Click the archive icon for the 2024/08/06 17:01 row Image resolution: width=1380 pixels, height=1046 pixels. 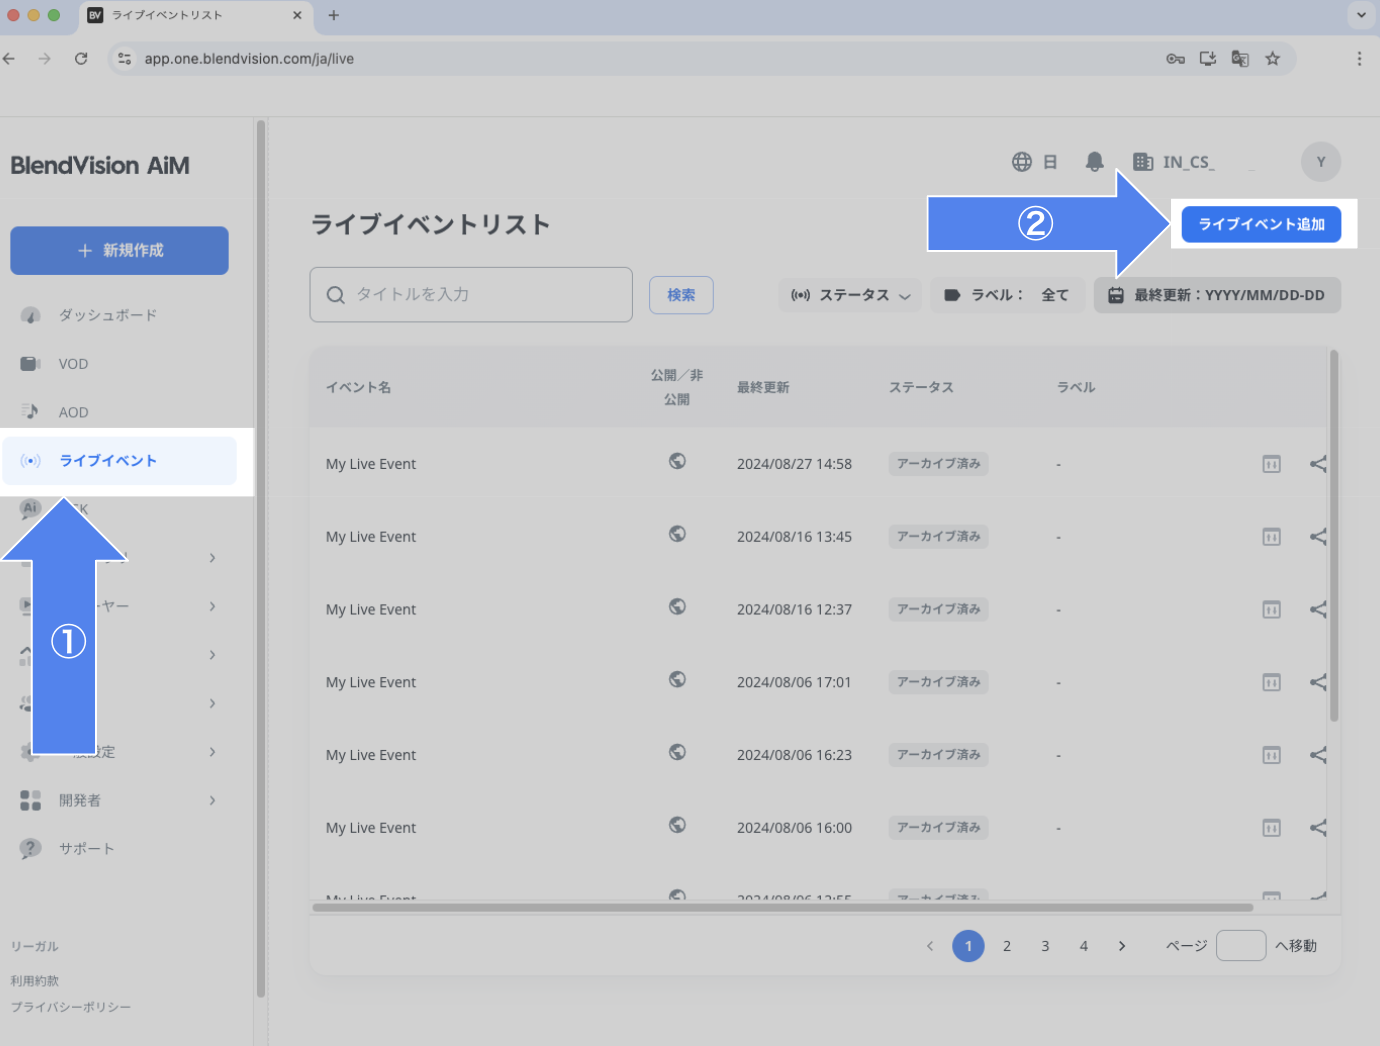point(1271,682)
